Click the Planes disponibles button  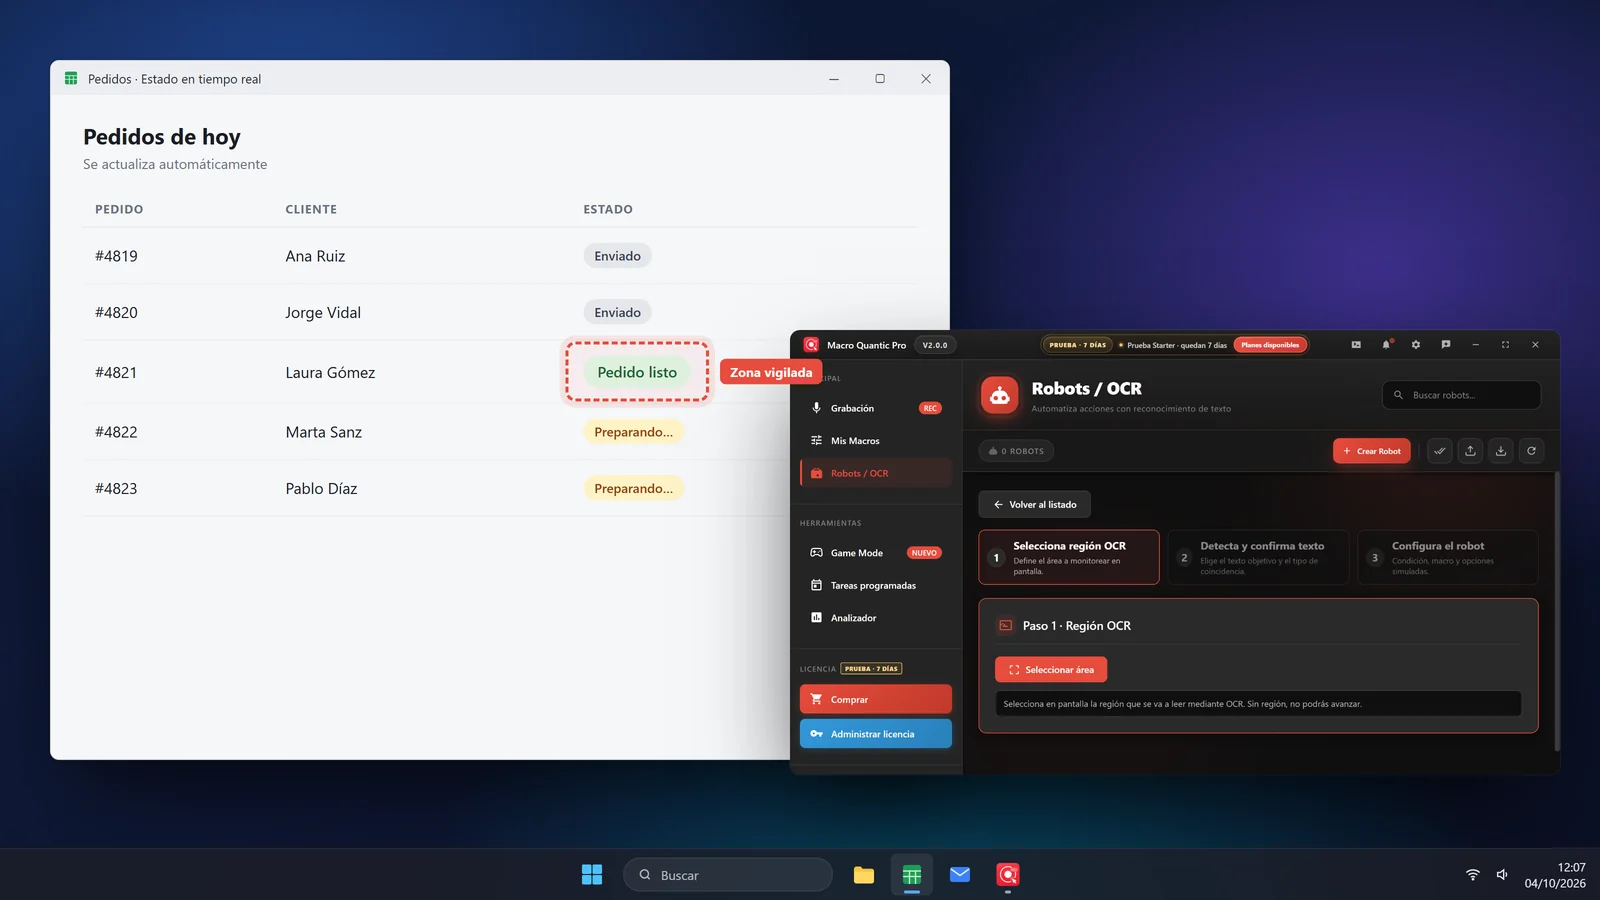pyautogui.click(x=1270, y=345)
